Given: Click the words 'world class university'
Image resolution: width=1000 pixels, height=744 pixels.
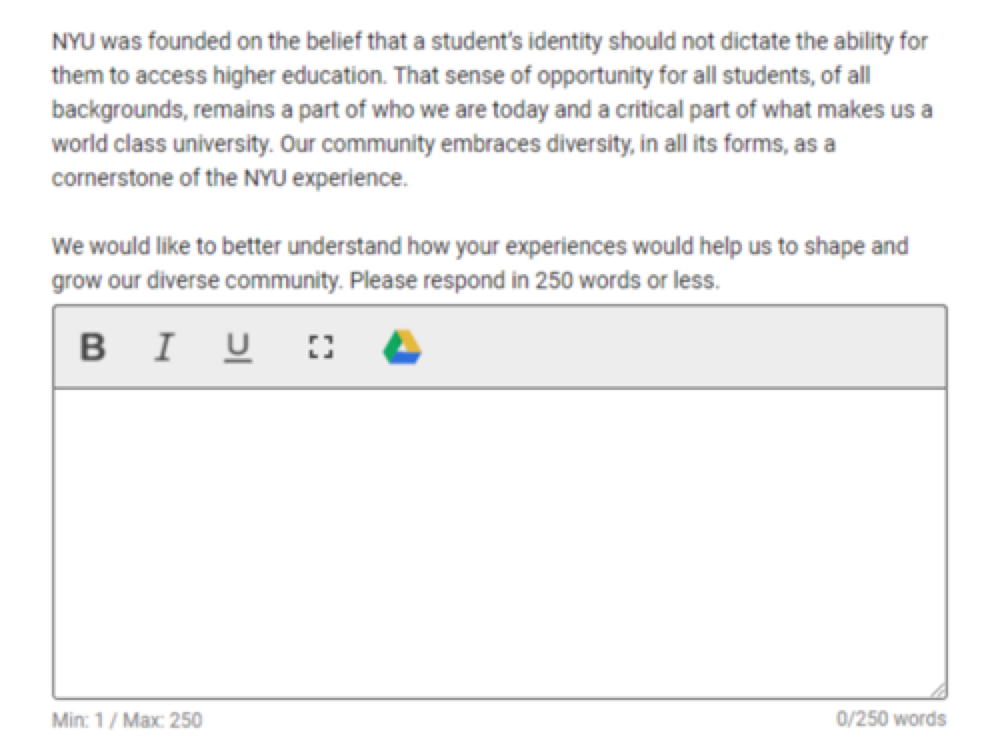Looking at the screenshot, I should tap(160, 144).
